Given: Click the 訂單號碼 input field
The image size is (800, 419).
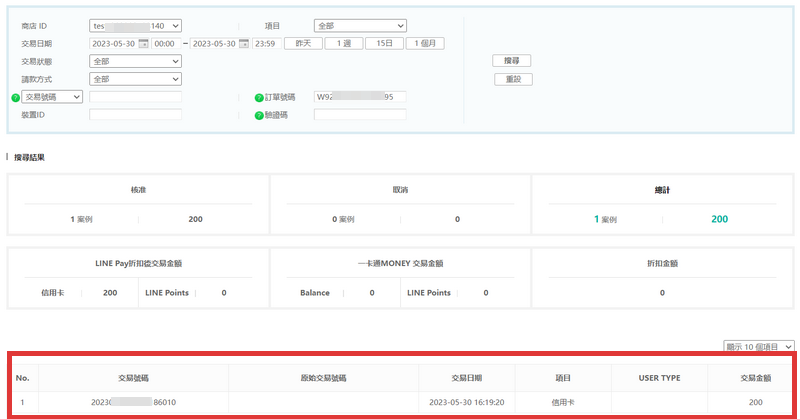Looking at the screenshot, I should tap(360, 97).
